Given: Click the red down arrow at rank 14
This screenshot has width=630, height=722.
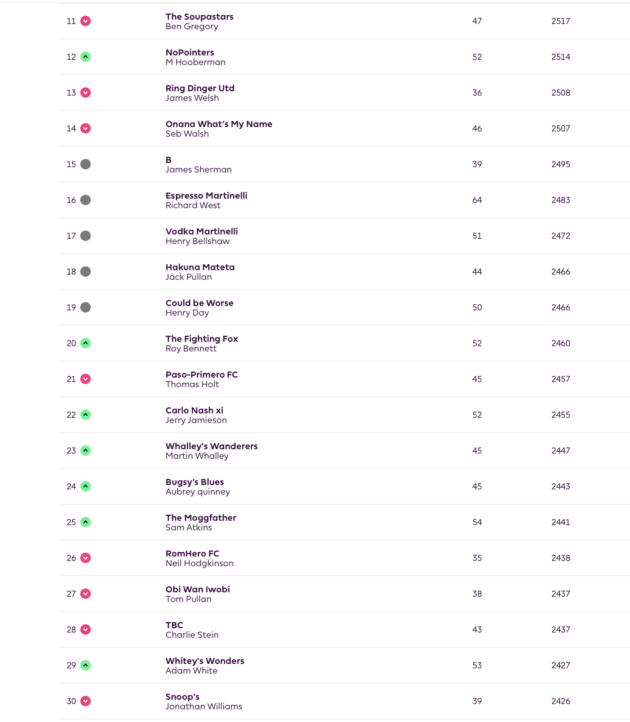Looking at the screenshot, I should click(x=86, y=128).
